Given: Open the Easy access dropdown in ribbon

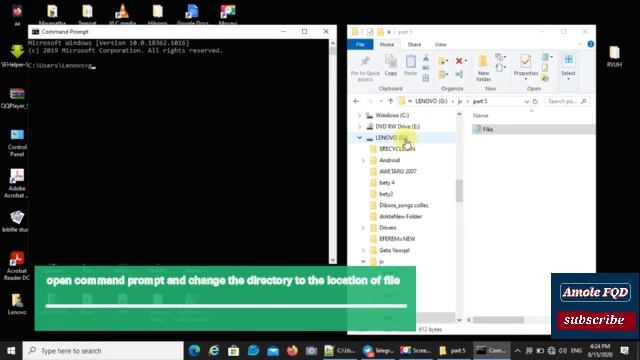Looking at the screenshot, I should tap(500, 67).
